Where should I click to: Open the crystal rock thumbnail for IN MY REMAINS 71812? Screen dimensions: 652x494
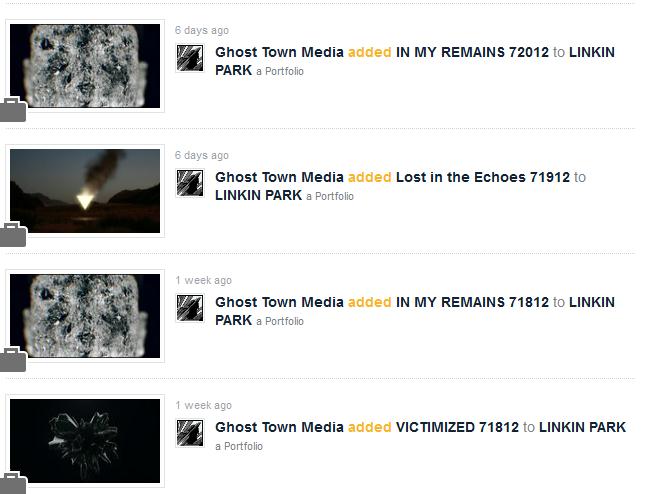coord(85,316)
